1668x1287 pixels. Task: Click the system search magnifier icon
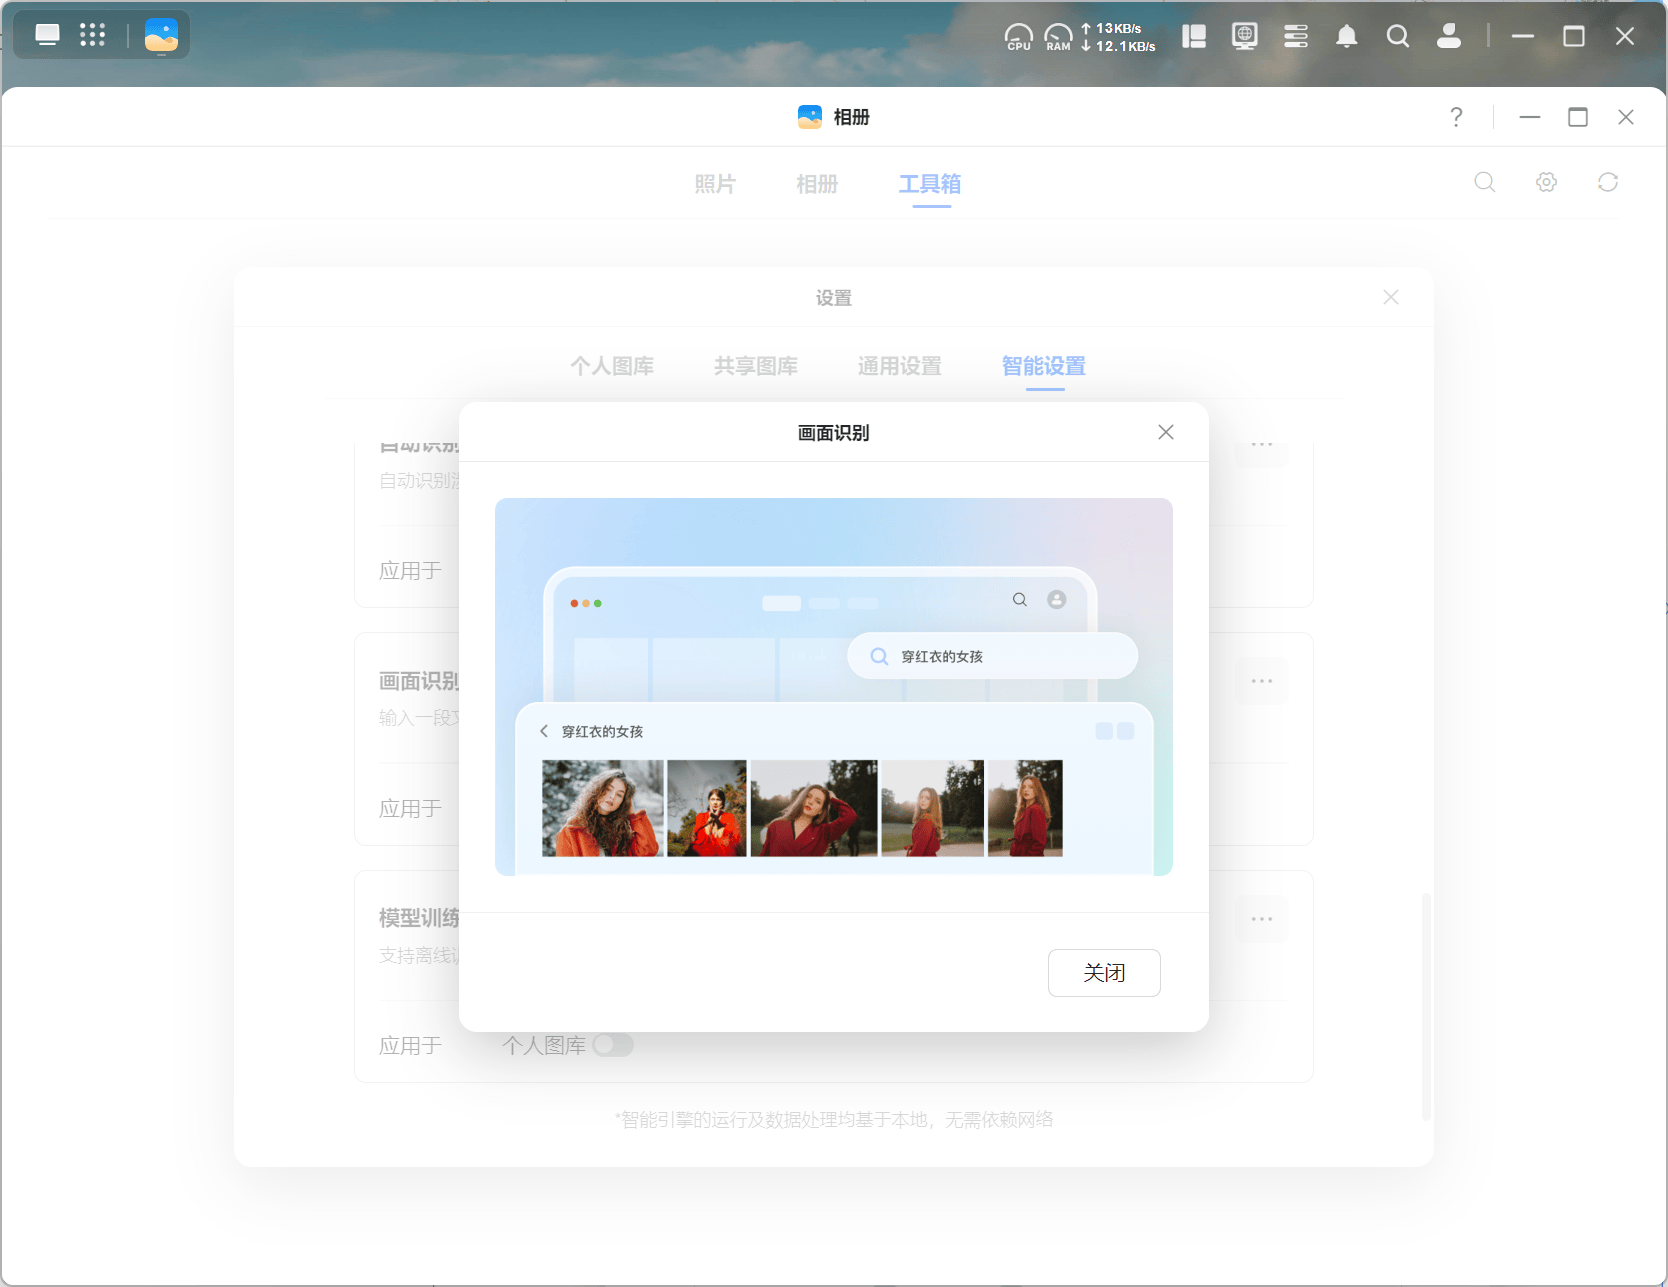(1397, 37)
